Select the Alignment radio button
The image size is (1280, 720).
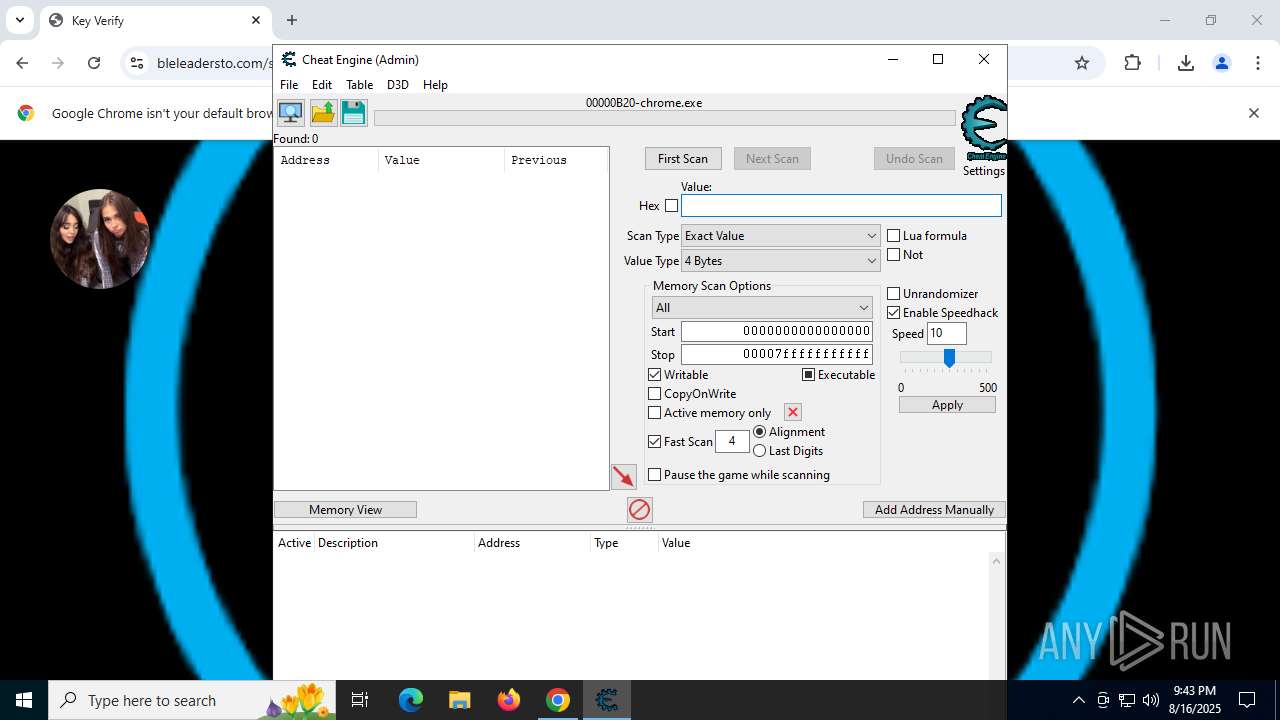coord(760,432)
